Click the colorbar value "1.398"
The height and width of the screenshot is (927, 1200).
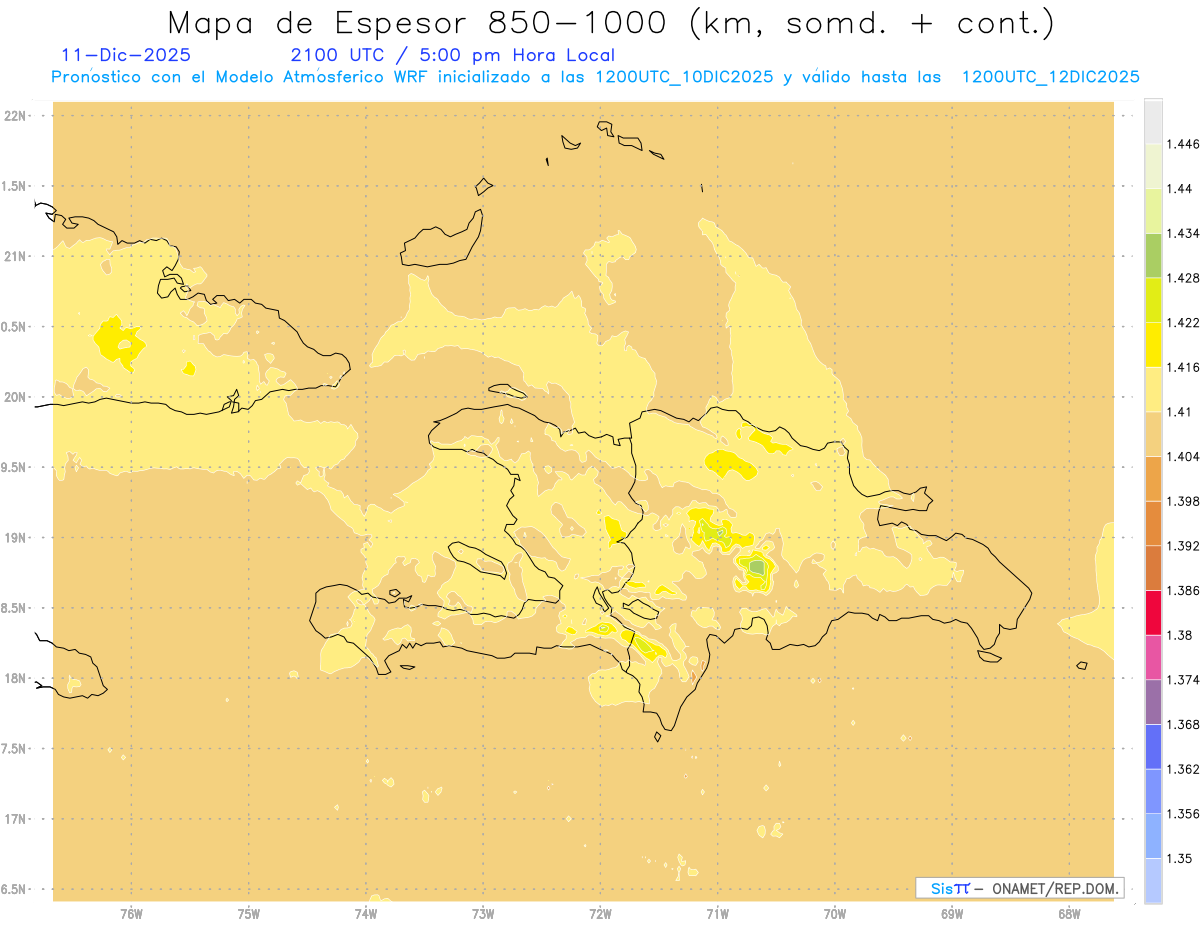click(1183, 501)
